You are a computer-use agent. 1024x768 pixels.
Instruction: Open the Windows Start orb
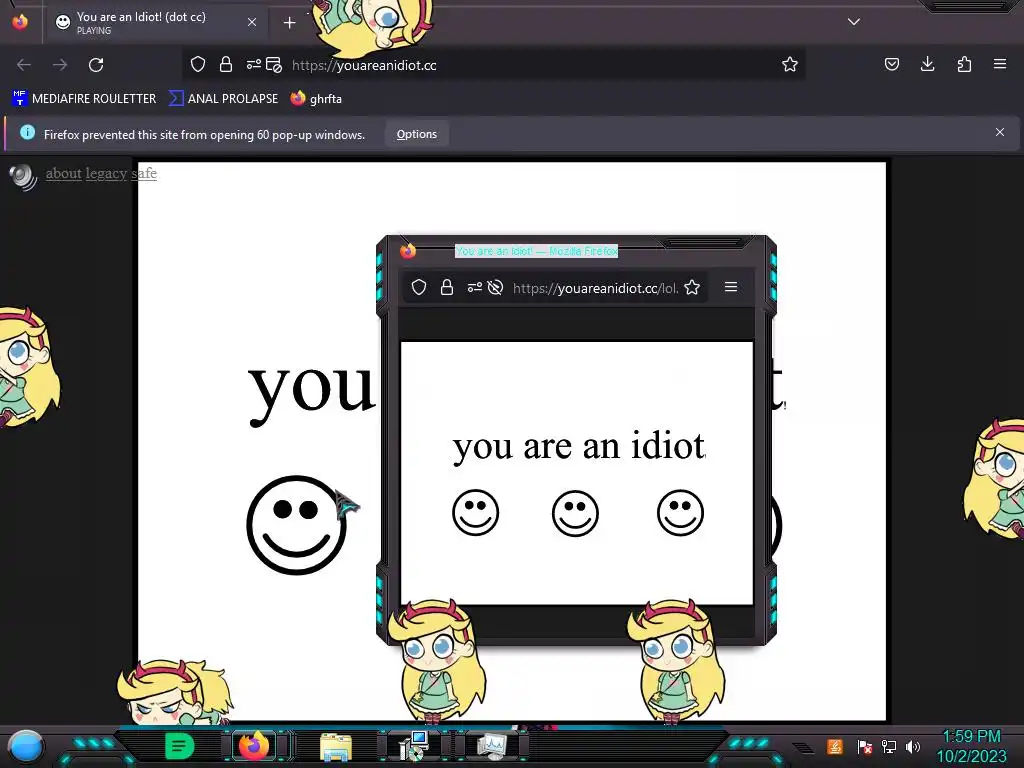click(x=26, y=747)
